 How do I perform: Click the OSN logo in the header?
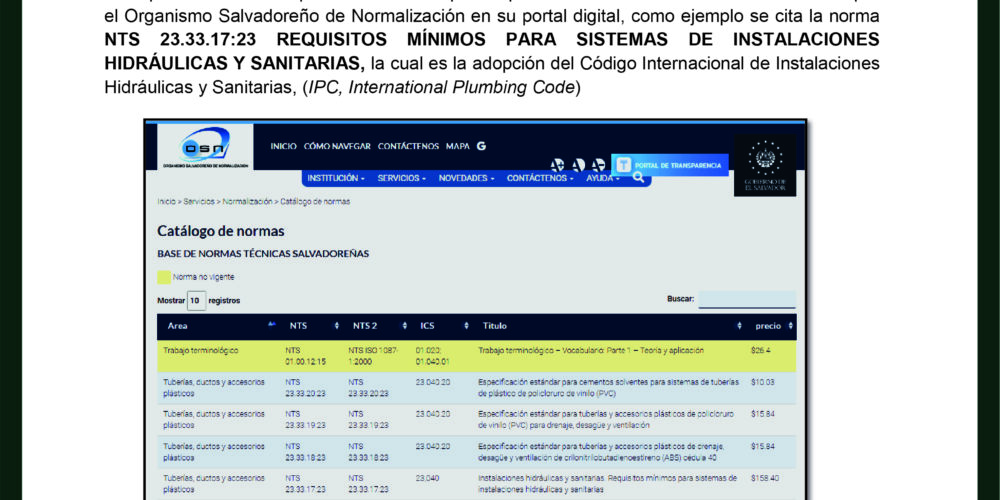(205, 147)
